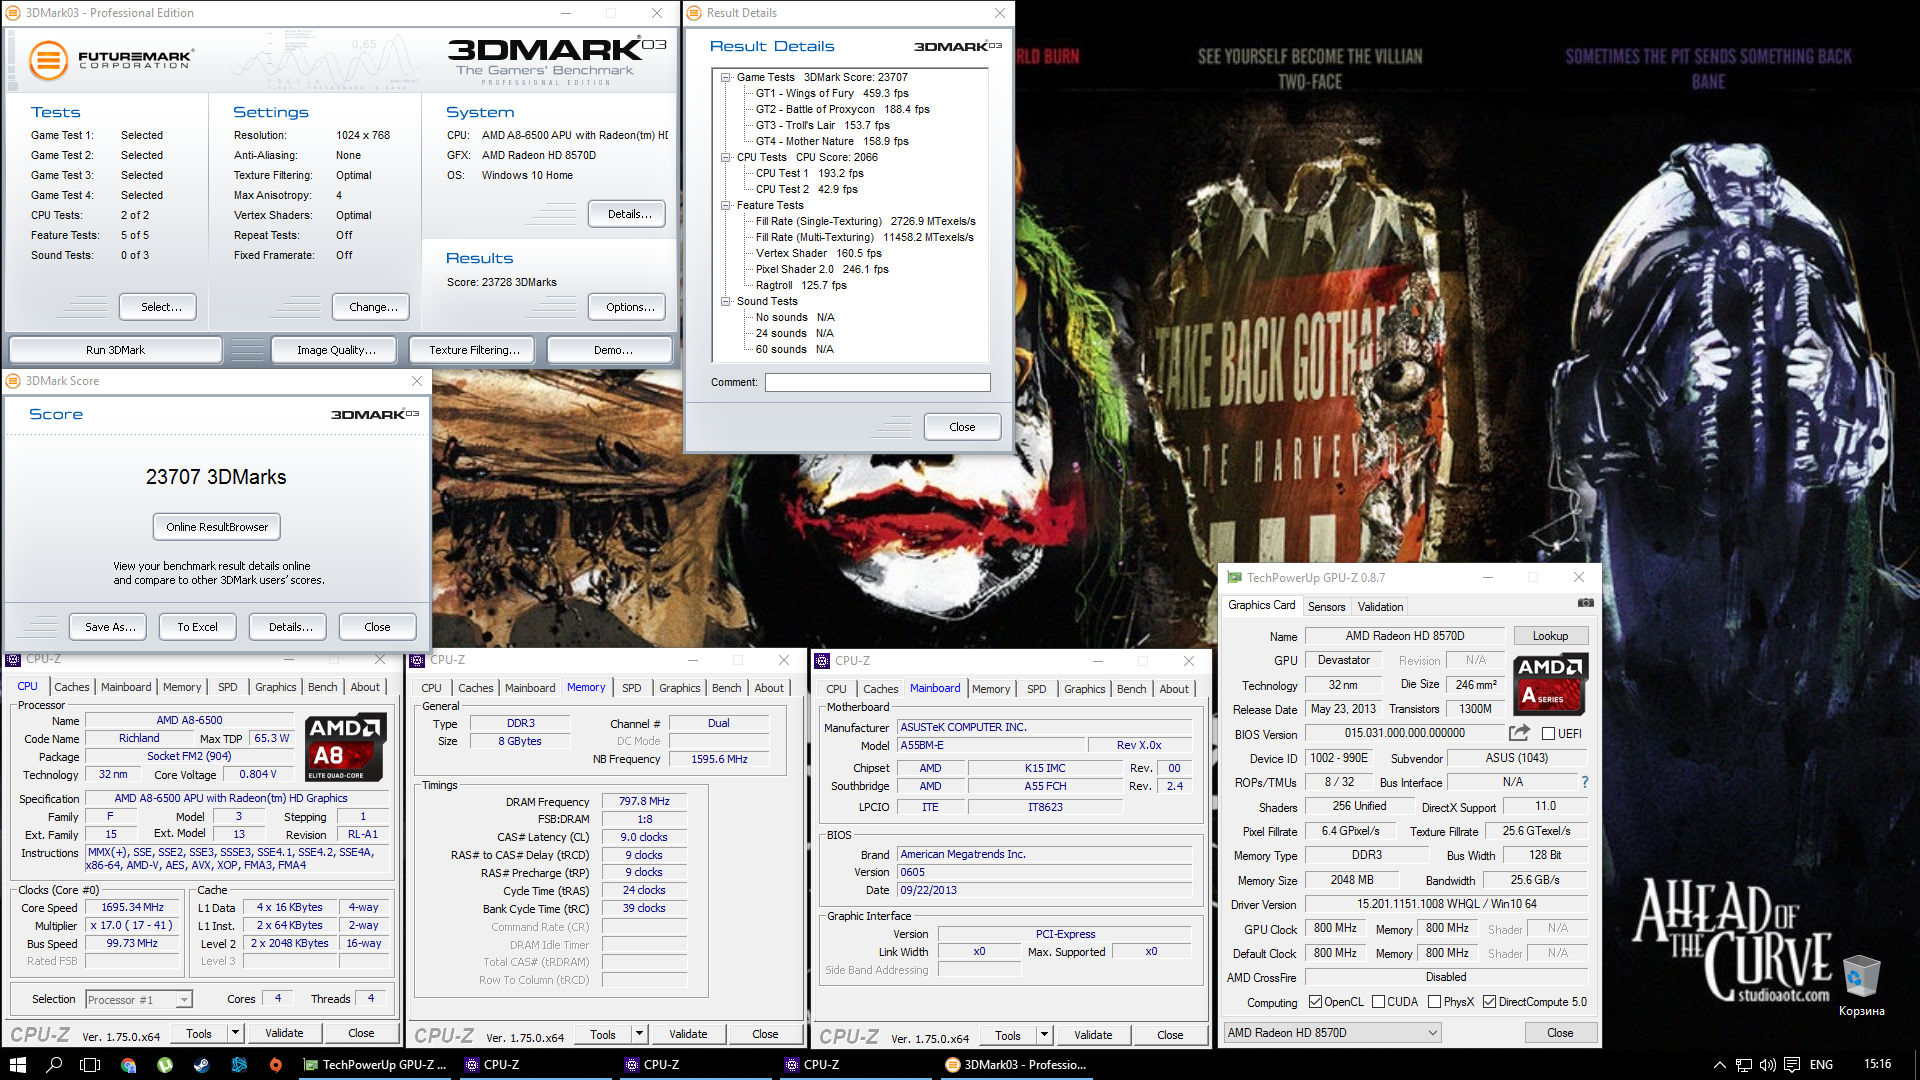The width and height of the screenshot is (1920, 1080).
Task: Open Bench tab in the CPU-Z Memory window
Action: (726, 688)
